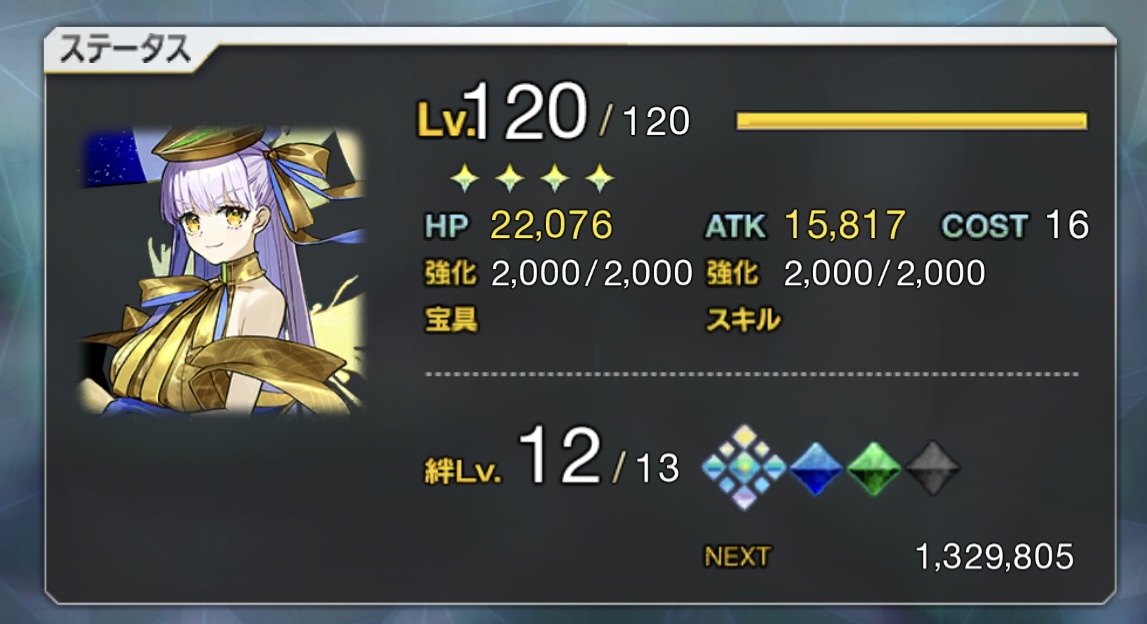Click the yellow level experience bar
This screenshot has height=624, width=1147.
coord(911,121)
